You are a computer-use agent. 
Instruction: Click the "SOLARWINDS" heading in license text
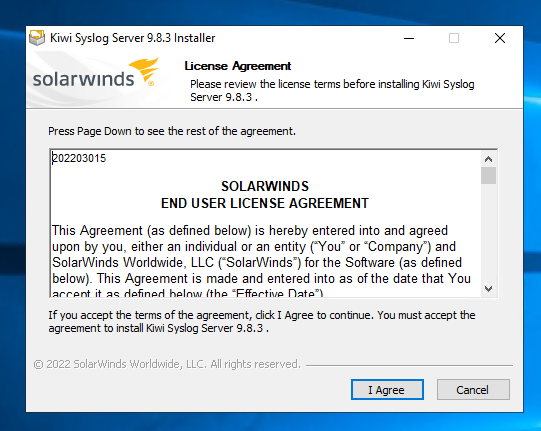tap(265, 186)
